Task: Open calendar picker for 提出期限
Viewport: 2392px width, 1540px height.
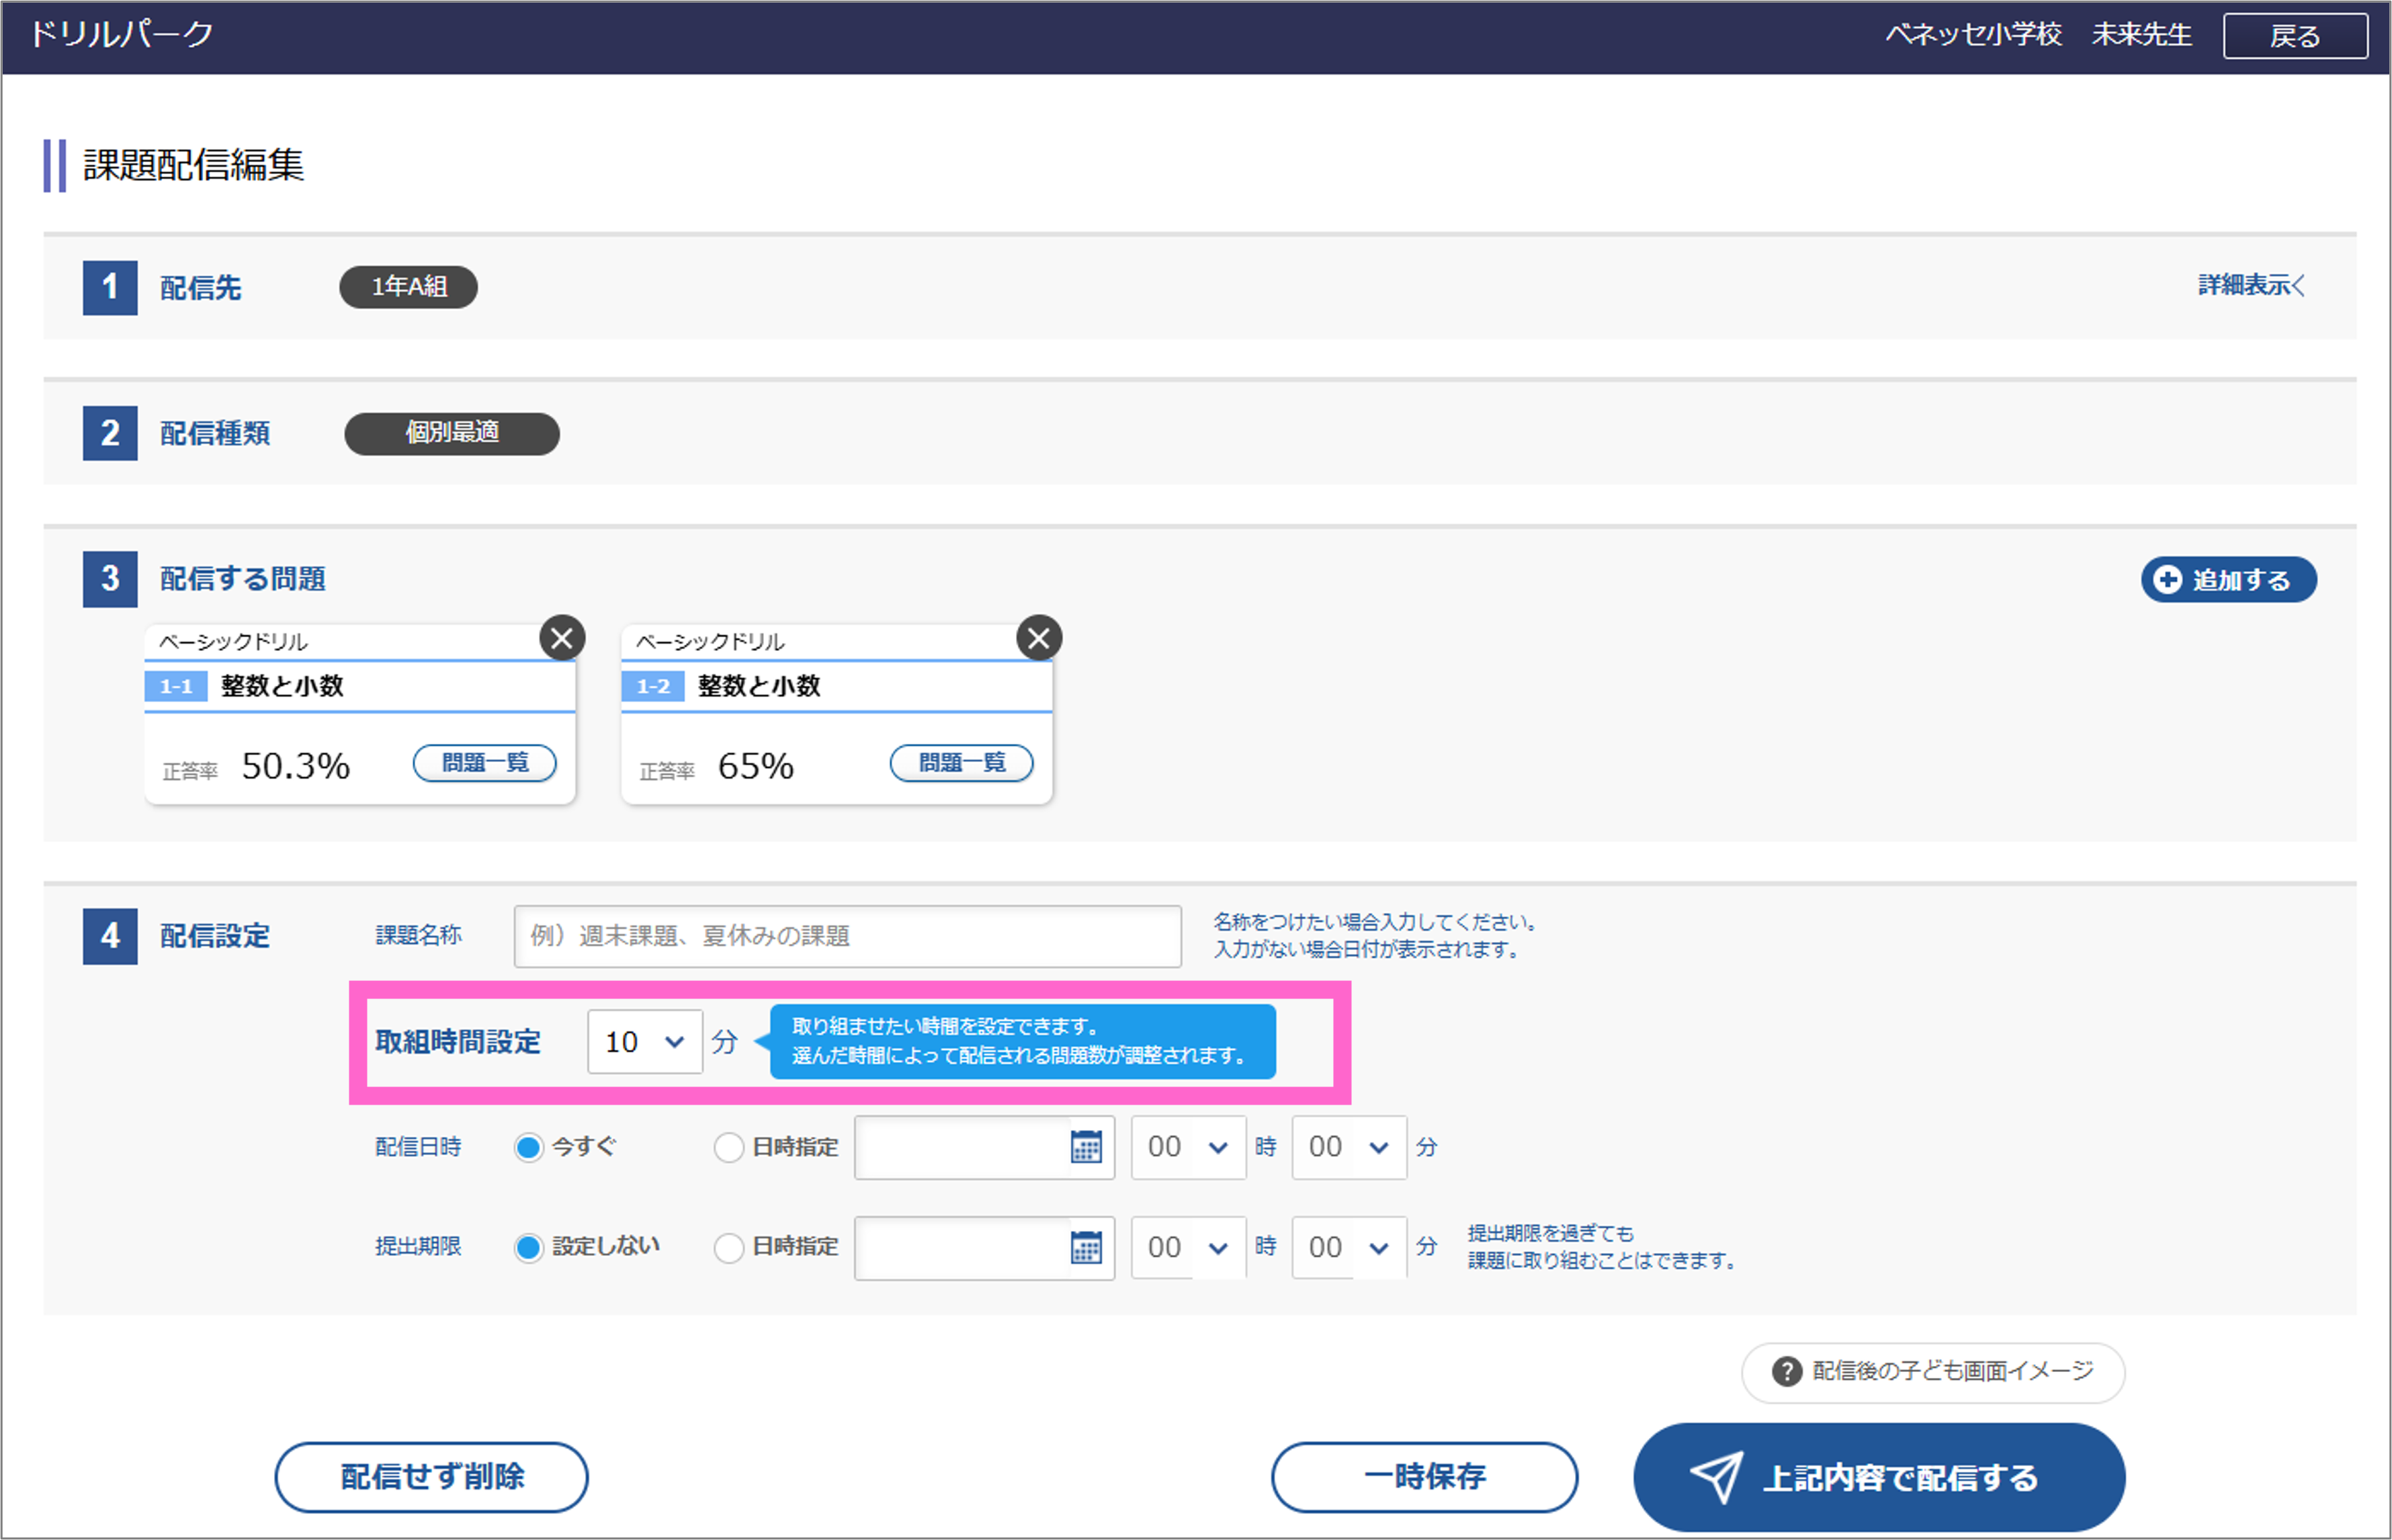Action: (1086, 1247)
